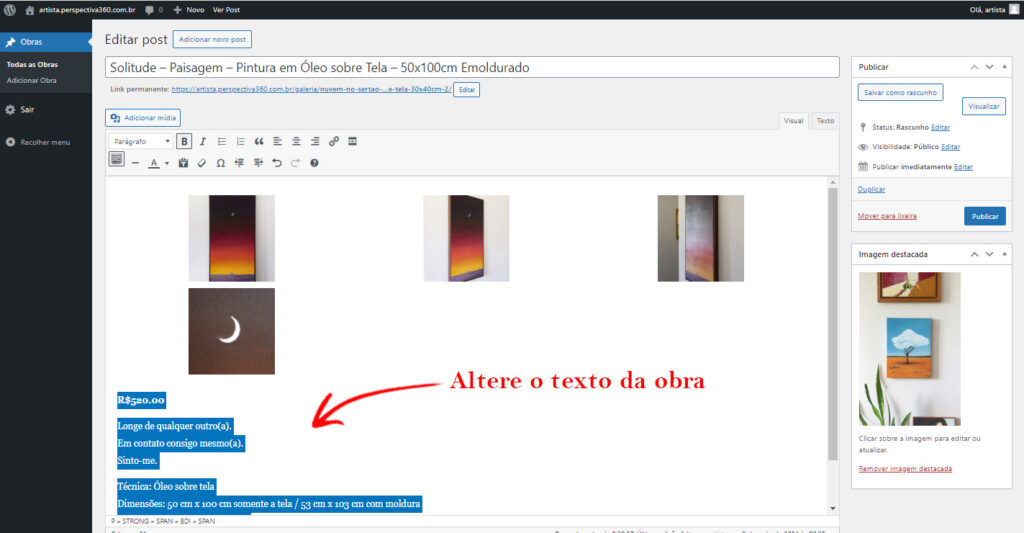Click the featured image to edit
1024x533 pixels.
pos(909,349)
